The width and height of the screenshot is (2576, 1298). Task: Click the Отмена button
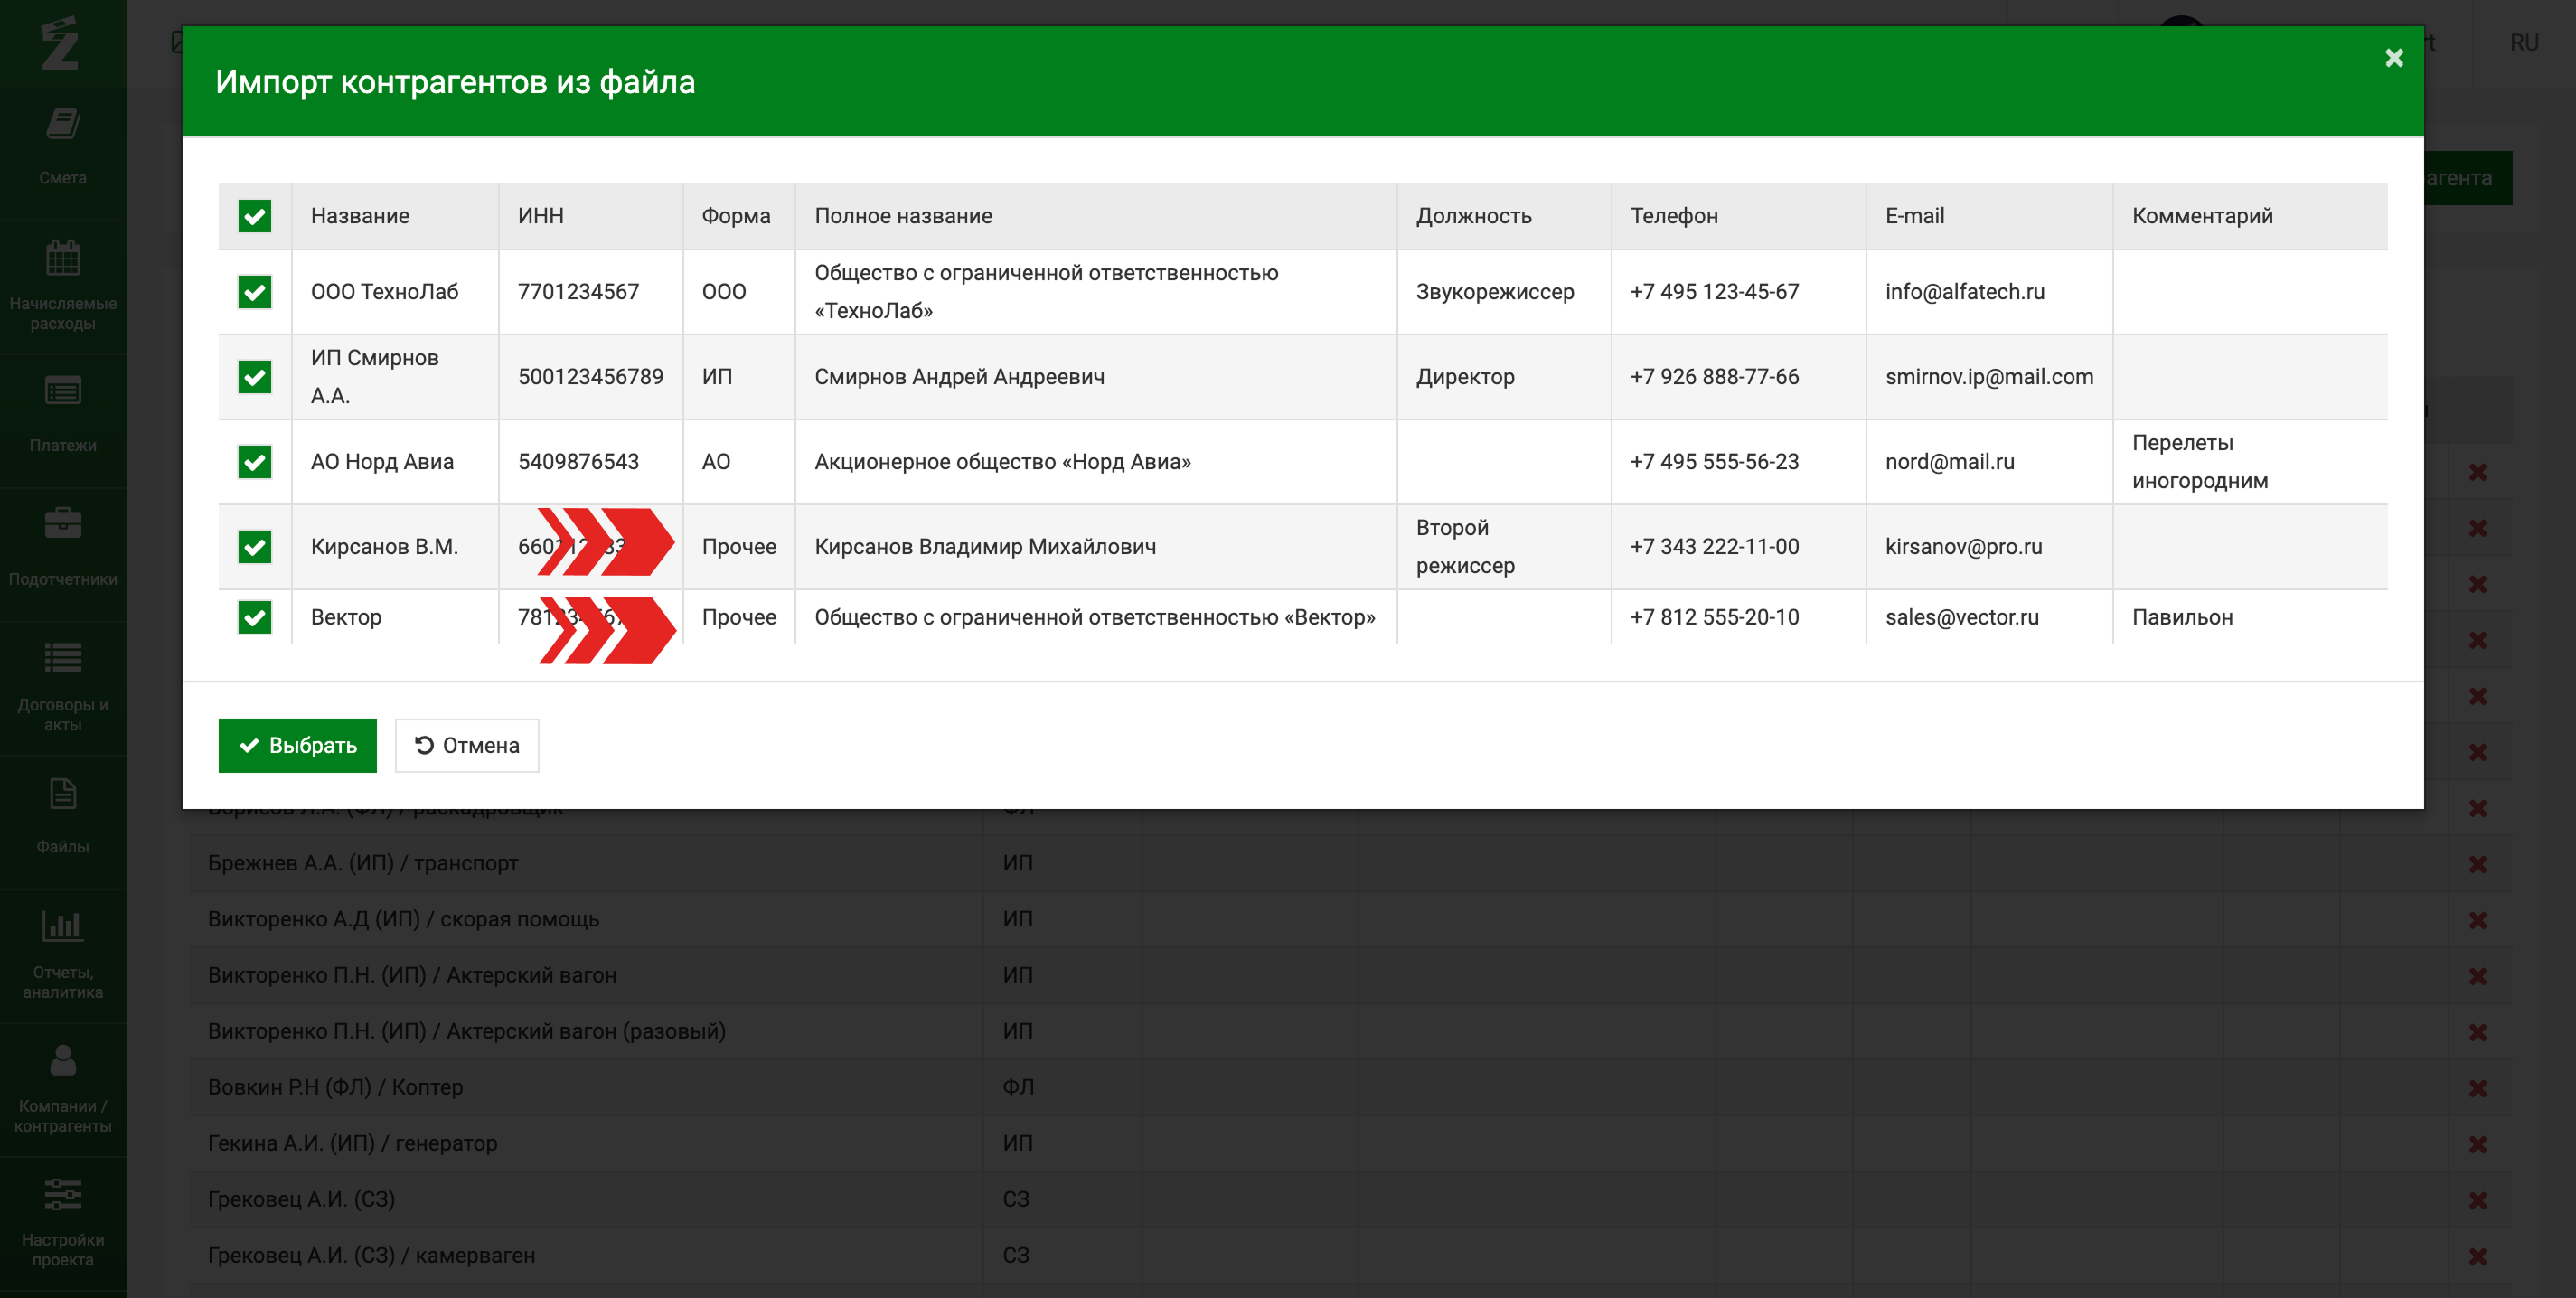click(x=467, y=746)
